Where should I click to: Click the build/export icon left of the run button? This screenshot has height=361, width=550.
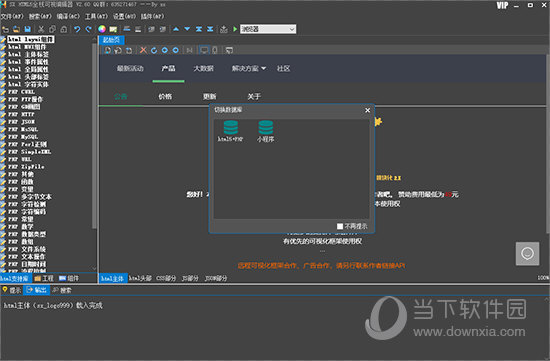click(223, 29)
